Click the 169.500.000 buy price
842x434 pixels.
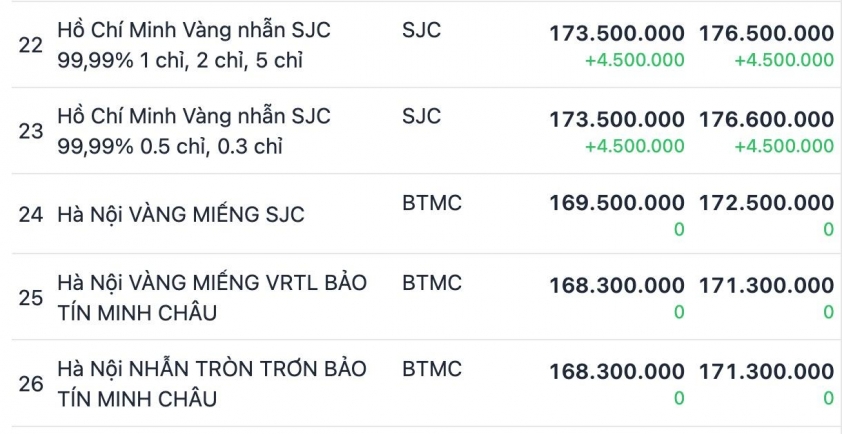coord(617,203)
